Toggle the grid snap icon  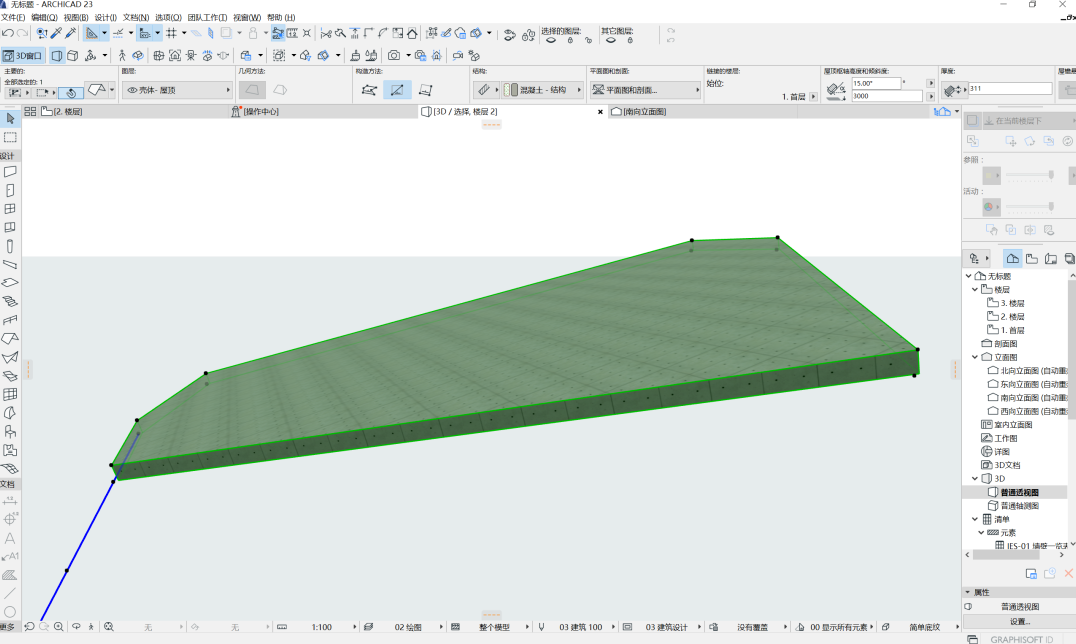172,33
